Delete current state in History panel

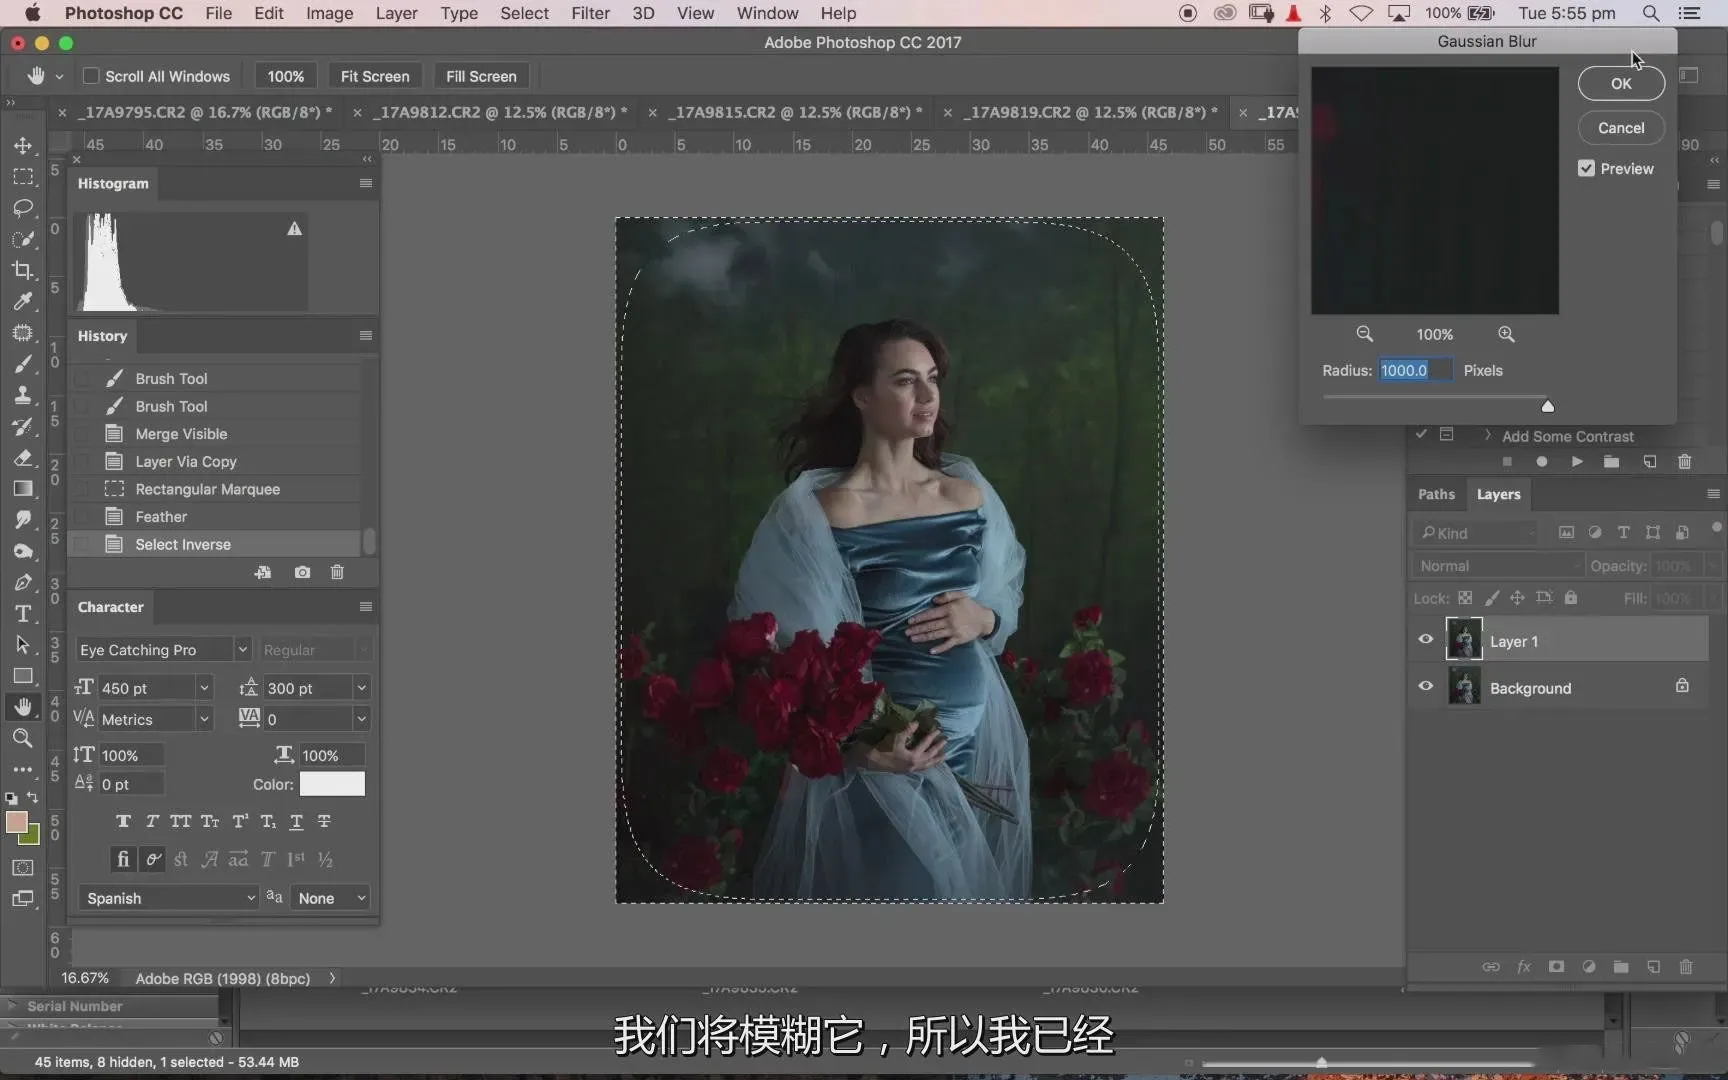click(337, 572)
